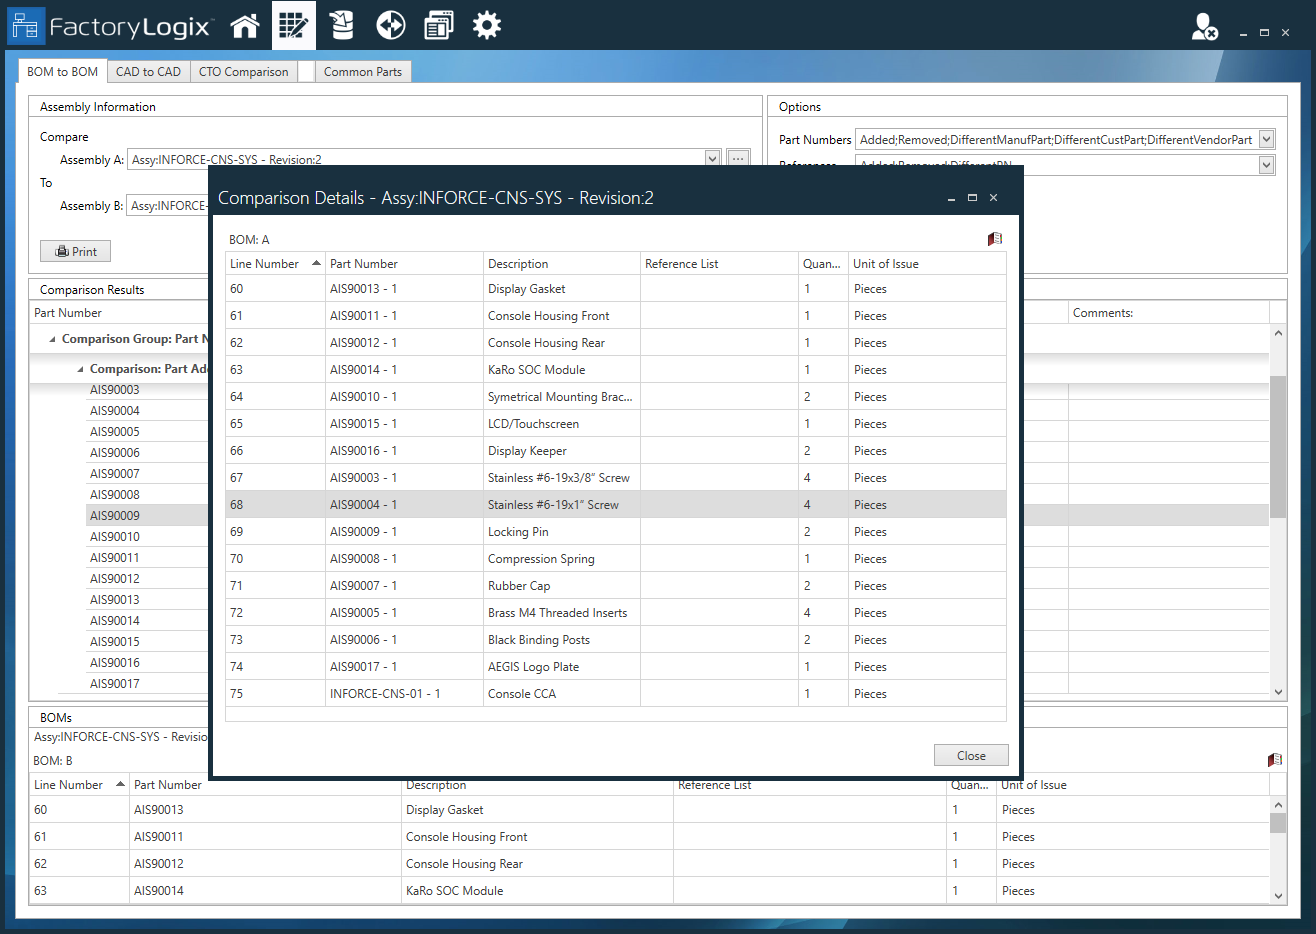The height and width of the screenshot is (934, 1316).
Task: Select AIS90012 in the comparison results tree
Action: pyautogui.click(x=115, y=579)
